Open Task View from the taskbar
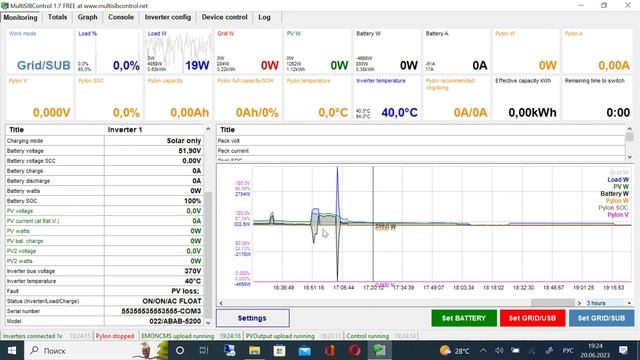 tap(204, 351)
